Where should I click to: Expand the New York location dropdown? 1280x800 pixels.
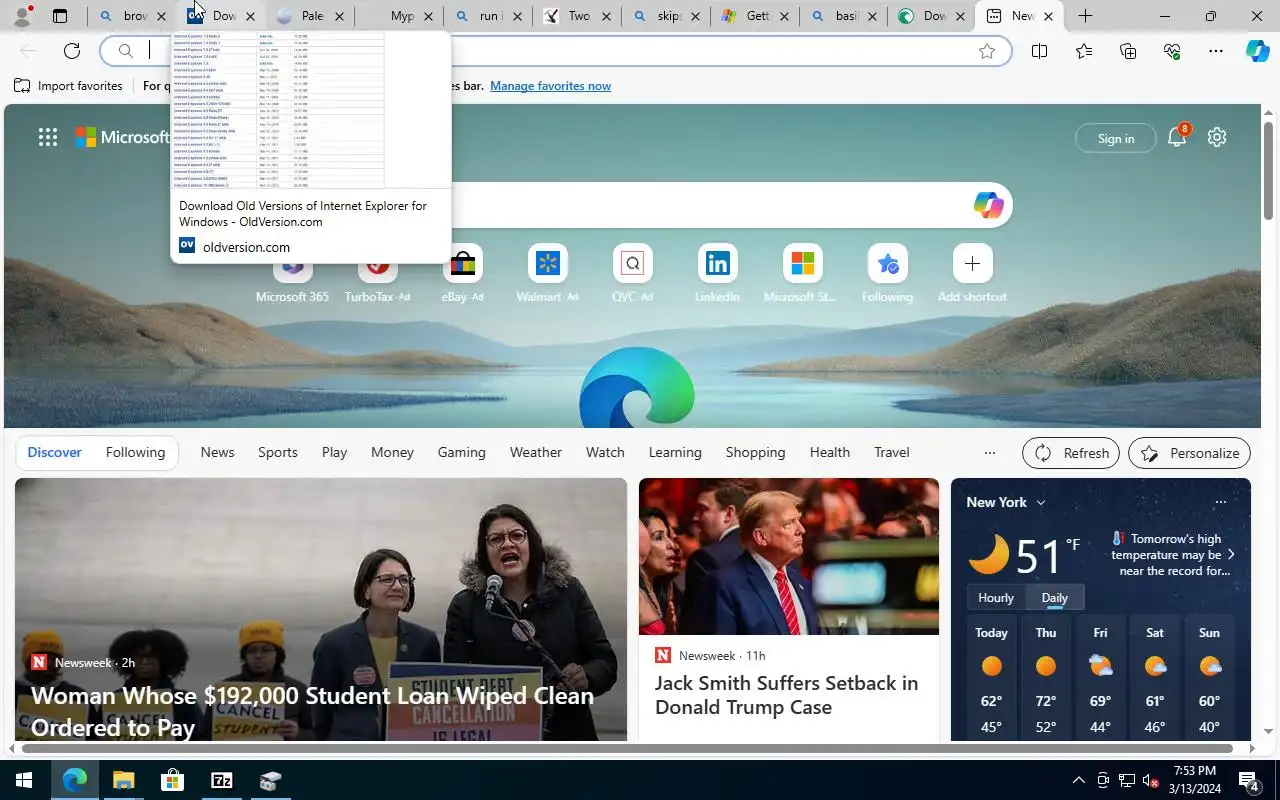pos(1041,502)
